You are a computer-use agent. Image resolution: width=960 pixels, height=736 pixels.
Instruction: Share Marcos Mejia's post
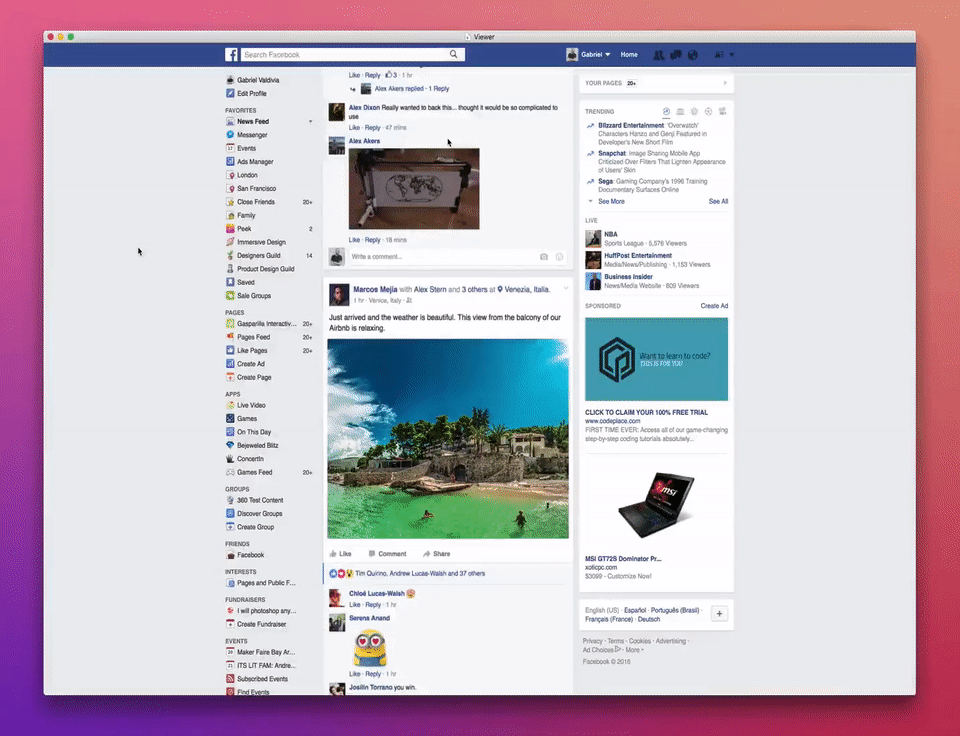[x=437, y=554]
